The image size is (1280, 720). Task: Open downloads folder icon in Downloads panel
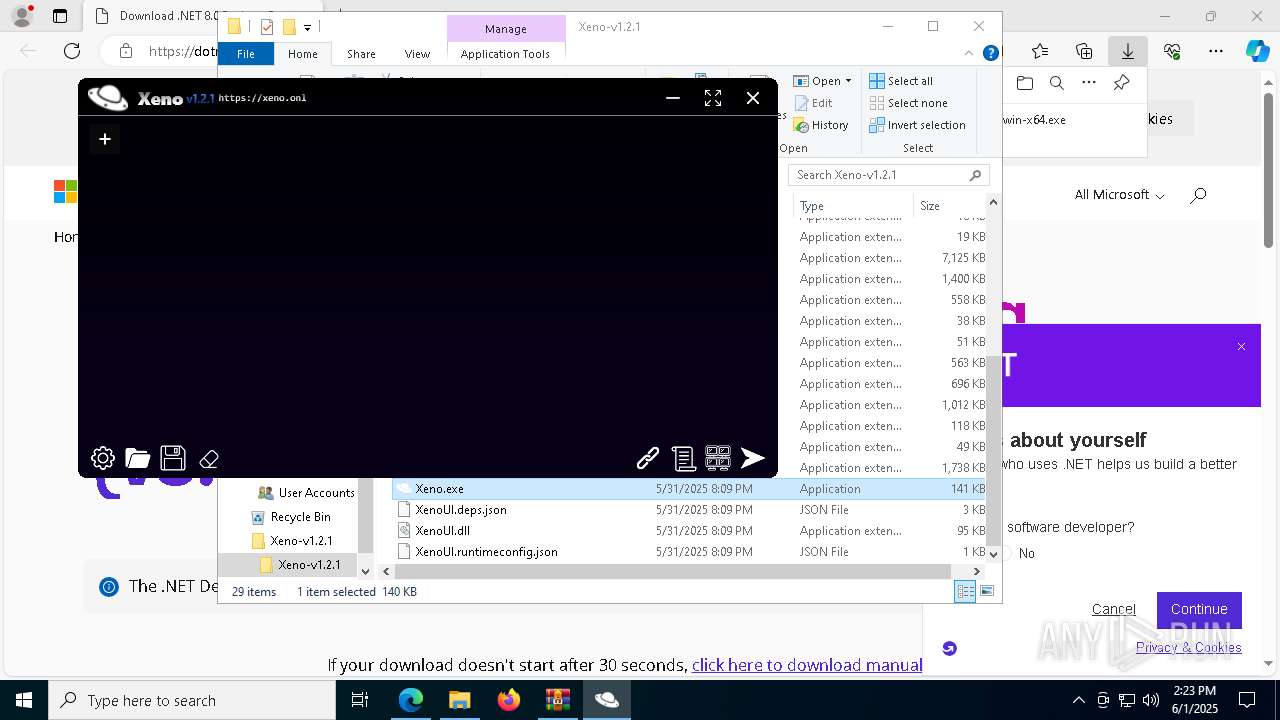(1024, 83)
